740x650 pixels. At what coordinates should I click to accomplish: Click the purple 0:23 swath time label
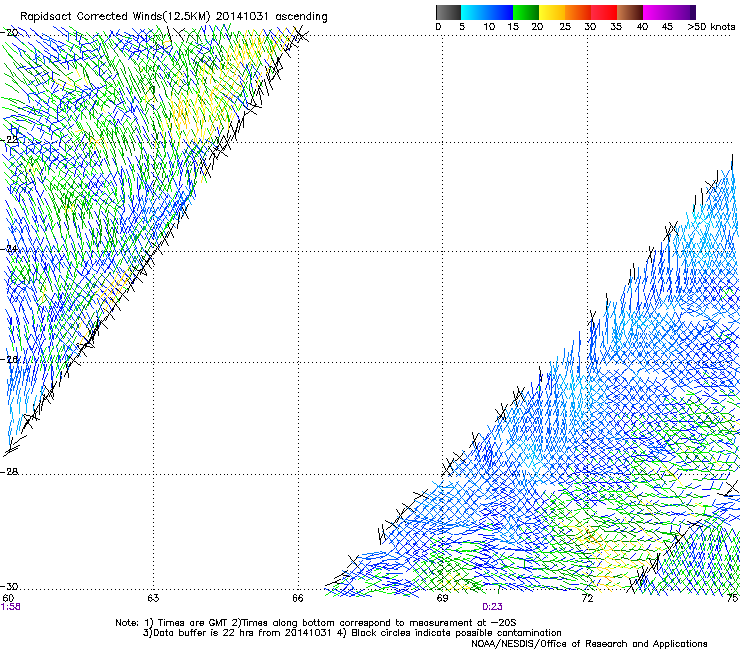pos(492,607)
